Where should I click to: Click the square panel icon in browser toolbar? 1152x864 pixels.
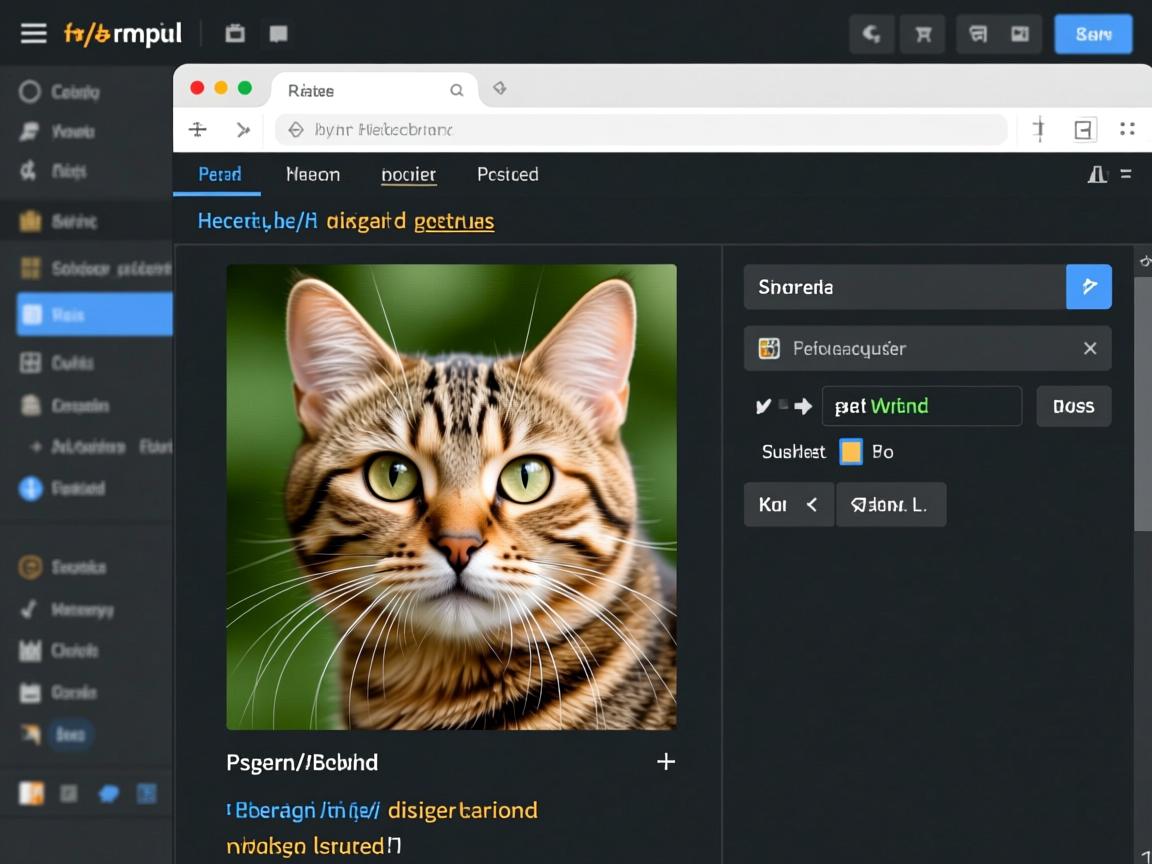[x=1084, y=129]
